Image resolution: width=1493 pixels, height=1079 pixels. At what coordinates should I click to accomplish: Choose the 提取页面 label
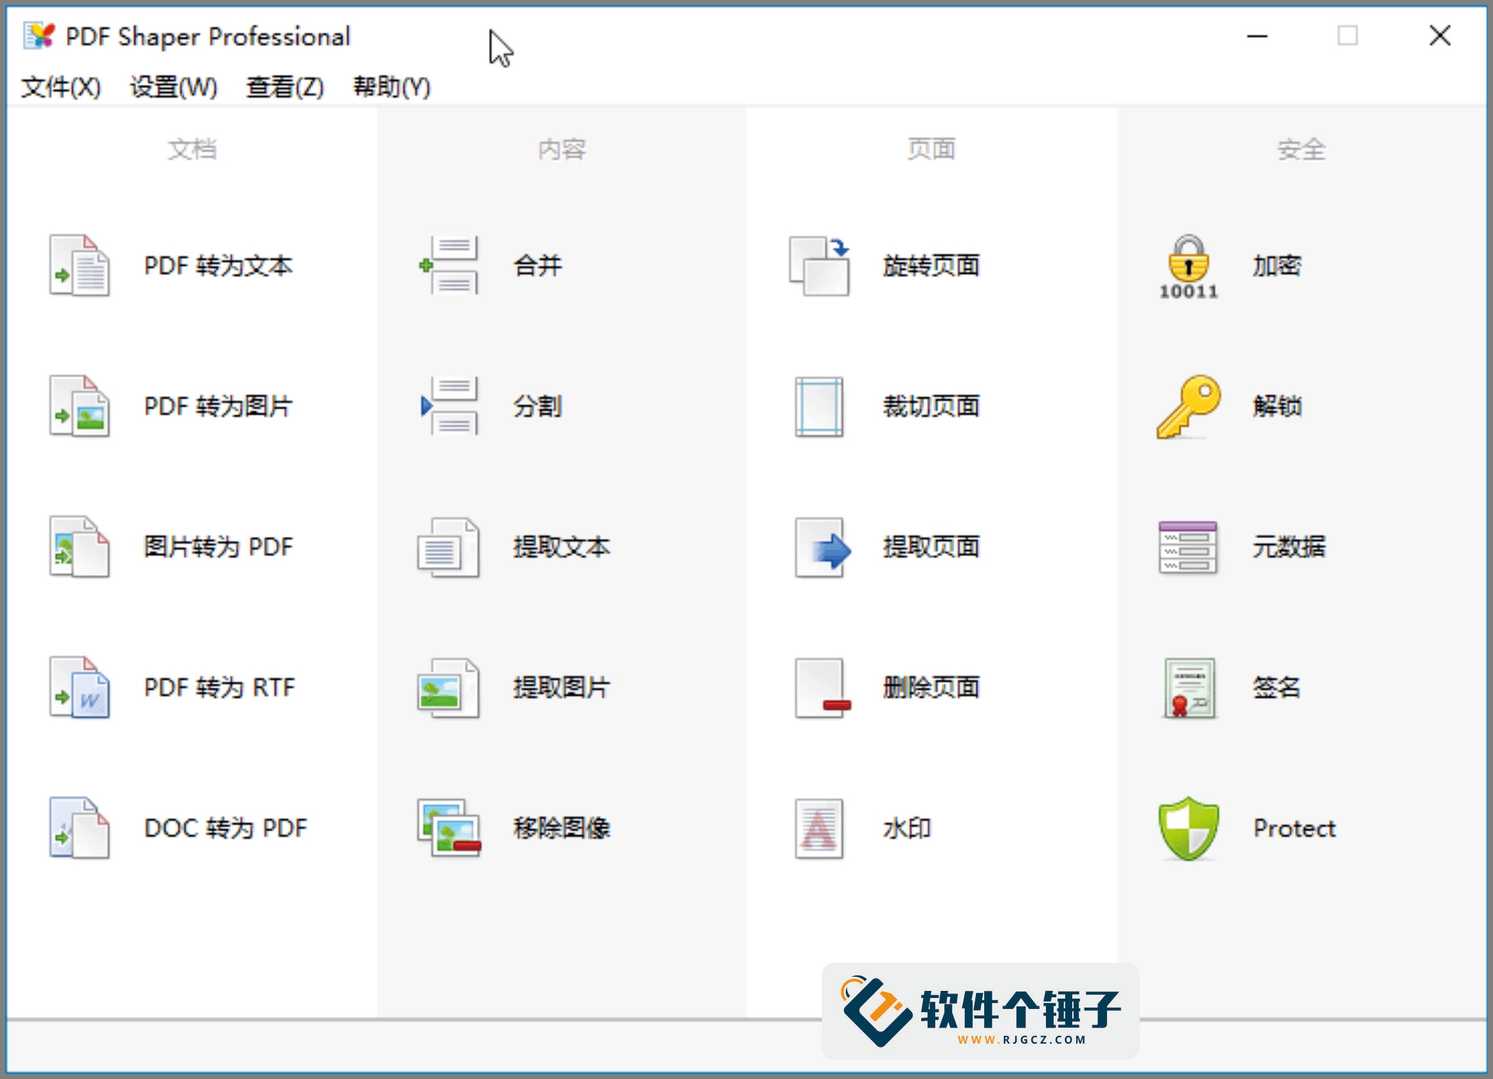click(931, 547)
